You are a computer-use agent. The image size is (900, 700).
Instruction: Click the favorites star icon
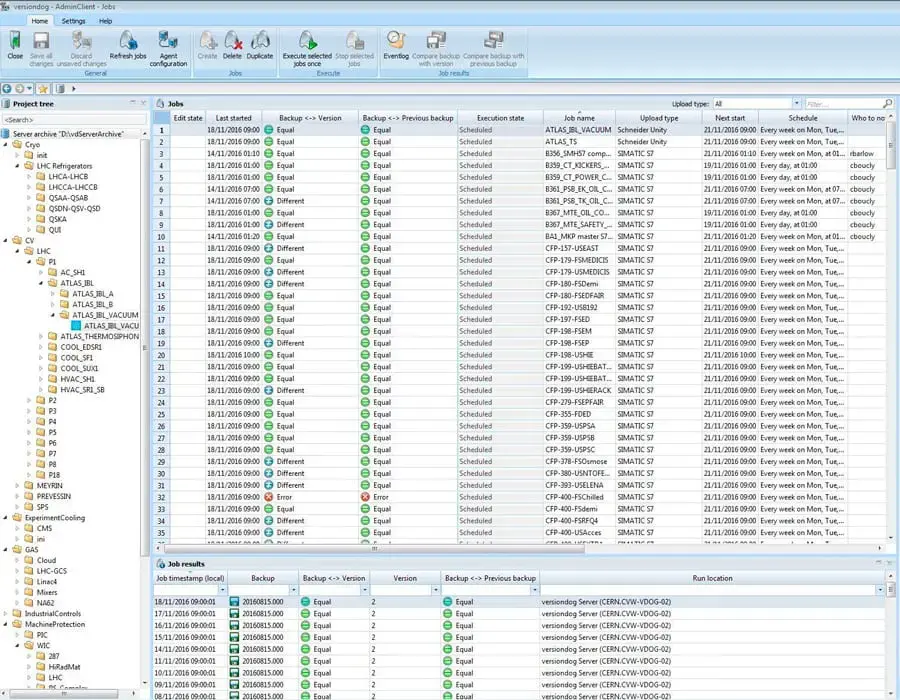[43, 89]
